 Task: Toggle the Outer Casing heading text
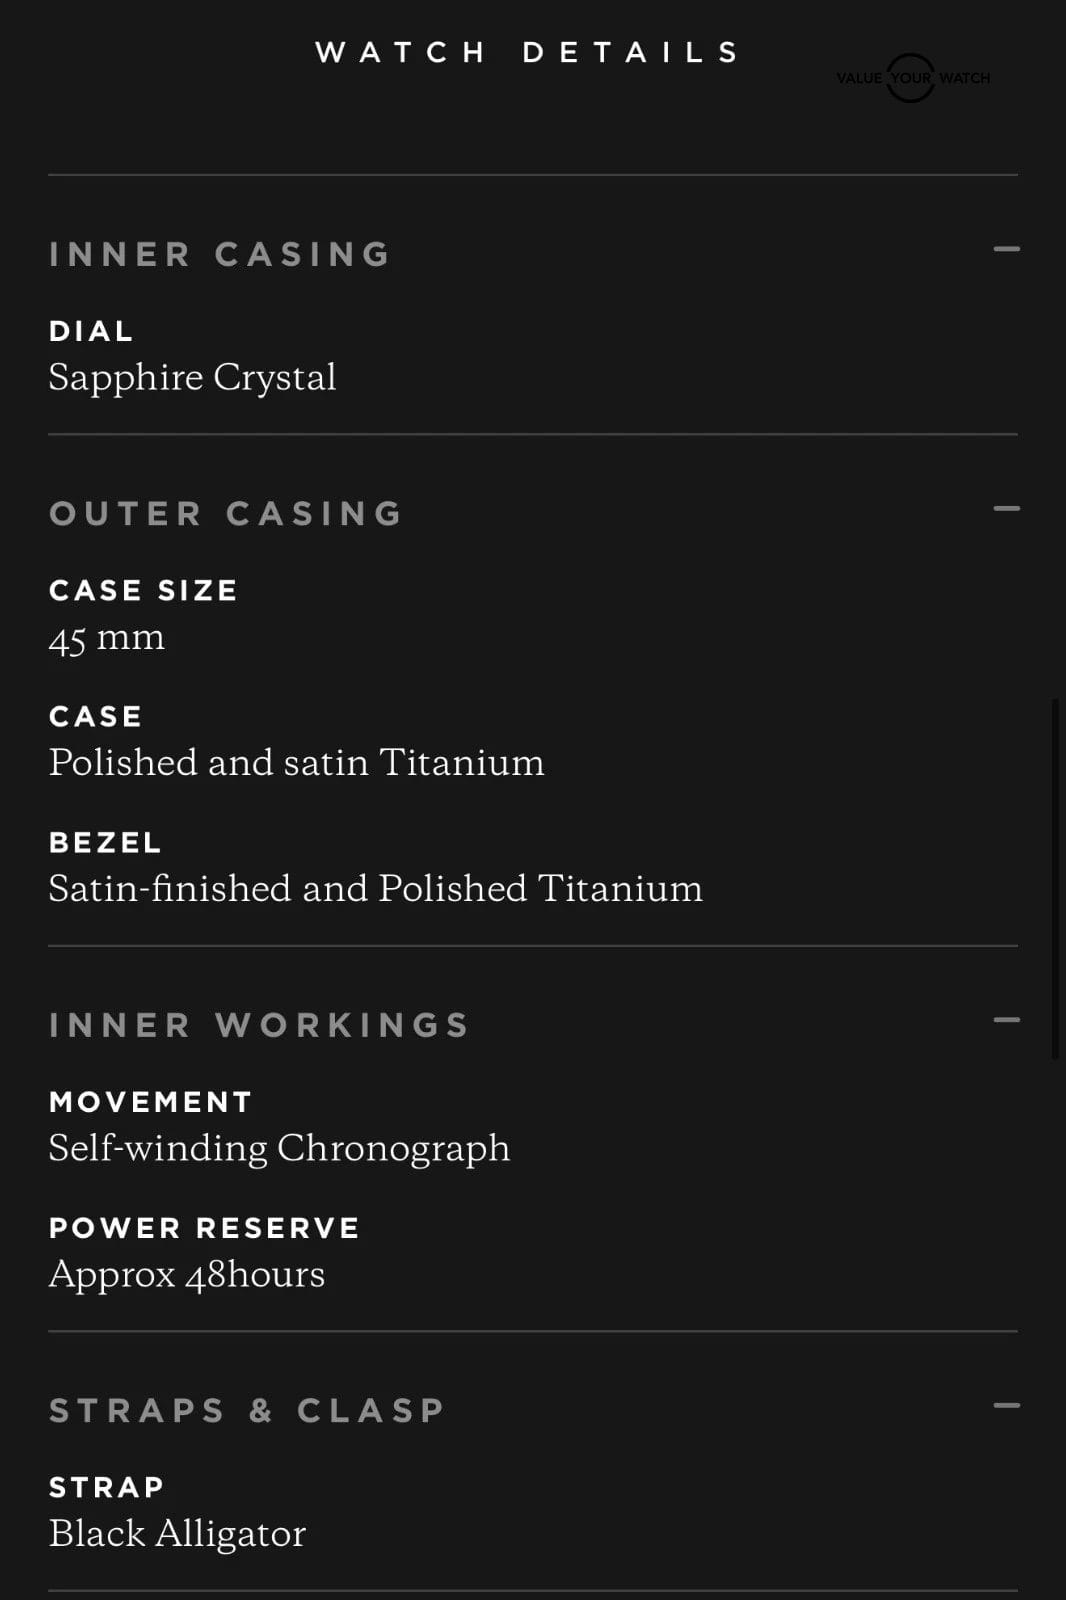(x=226, y=513)
